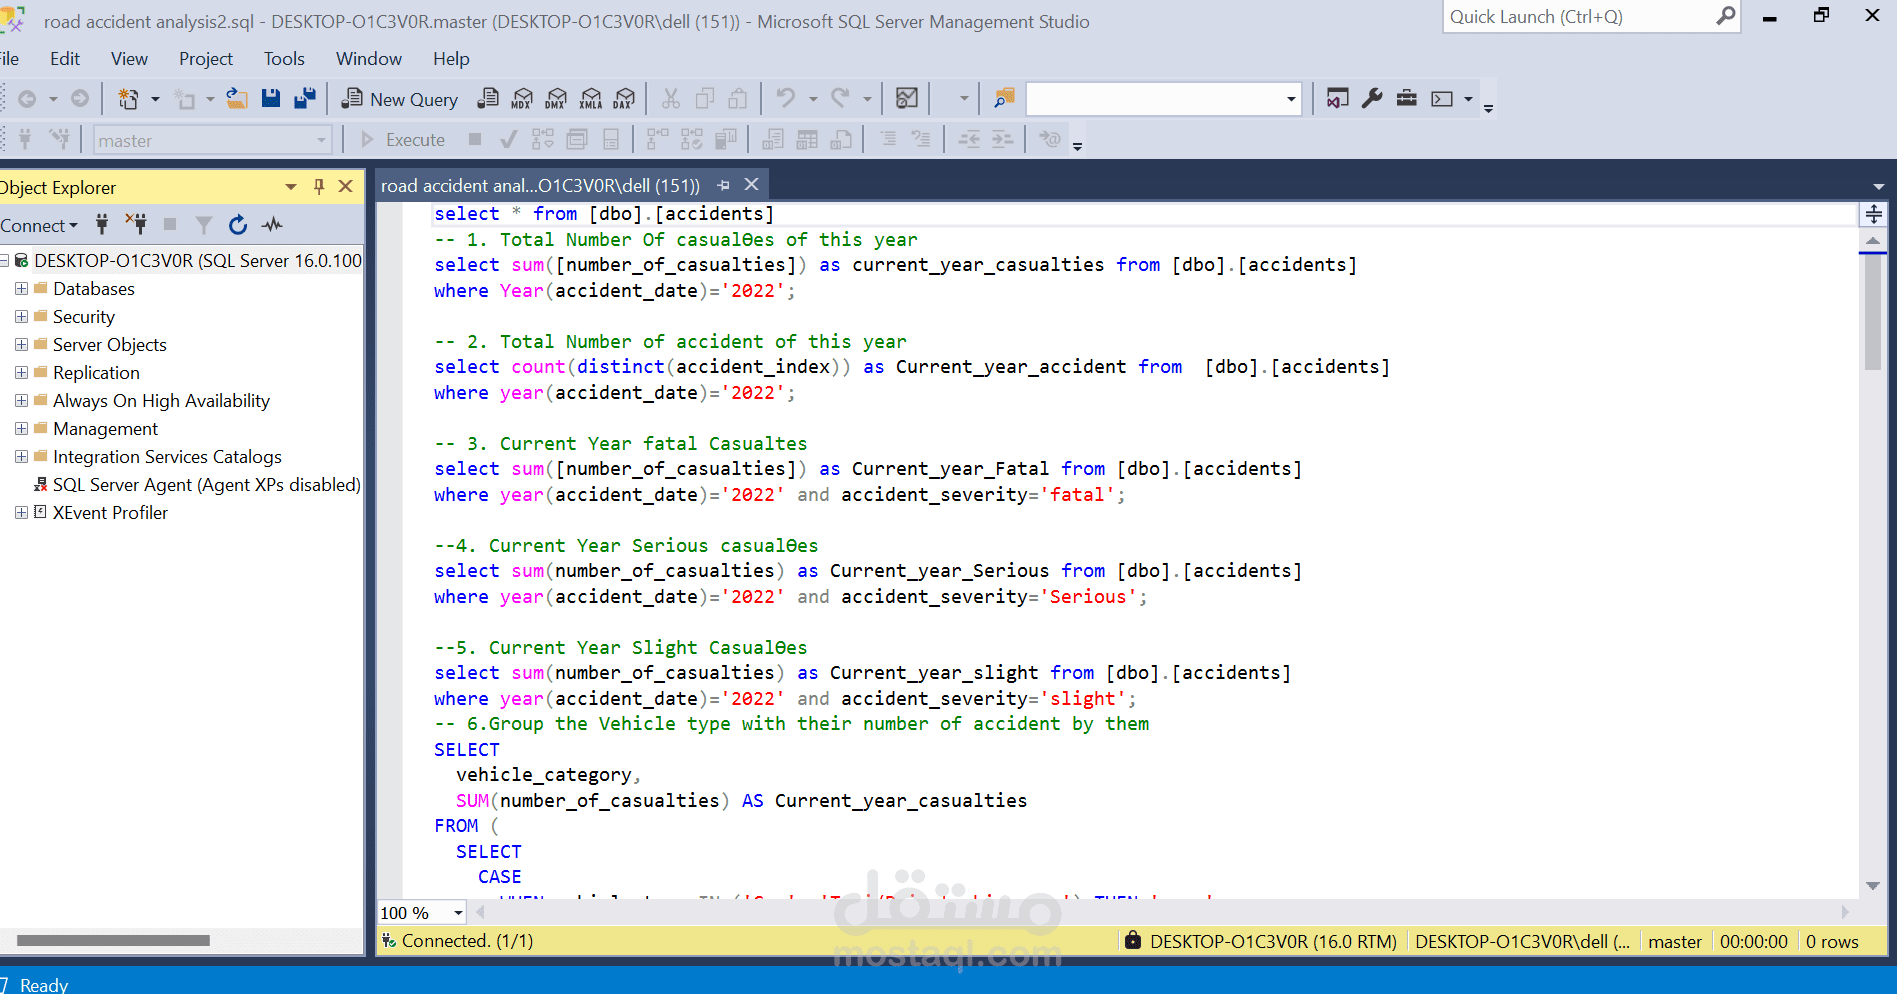Toggle pin on the road accident query tab
The image size is (1897, 994).
(723, 185)
